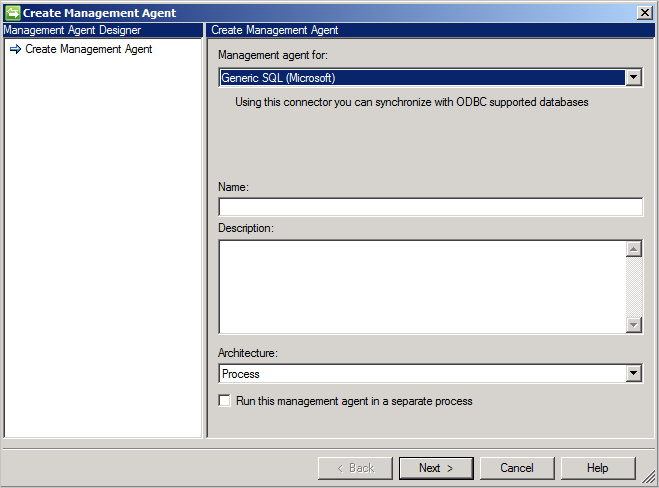Click the green Management Agent title bar icon
659x488 pixels.
13,13
